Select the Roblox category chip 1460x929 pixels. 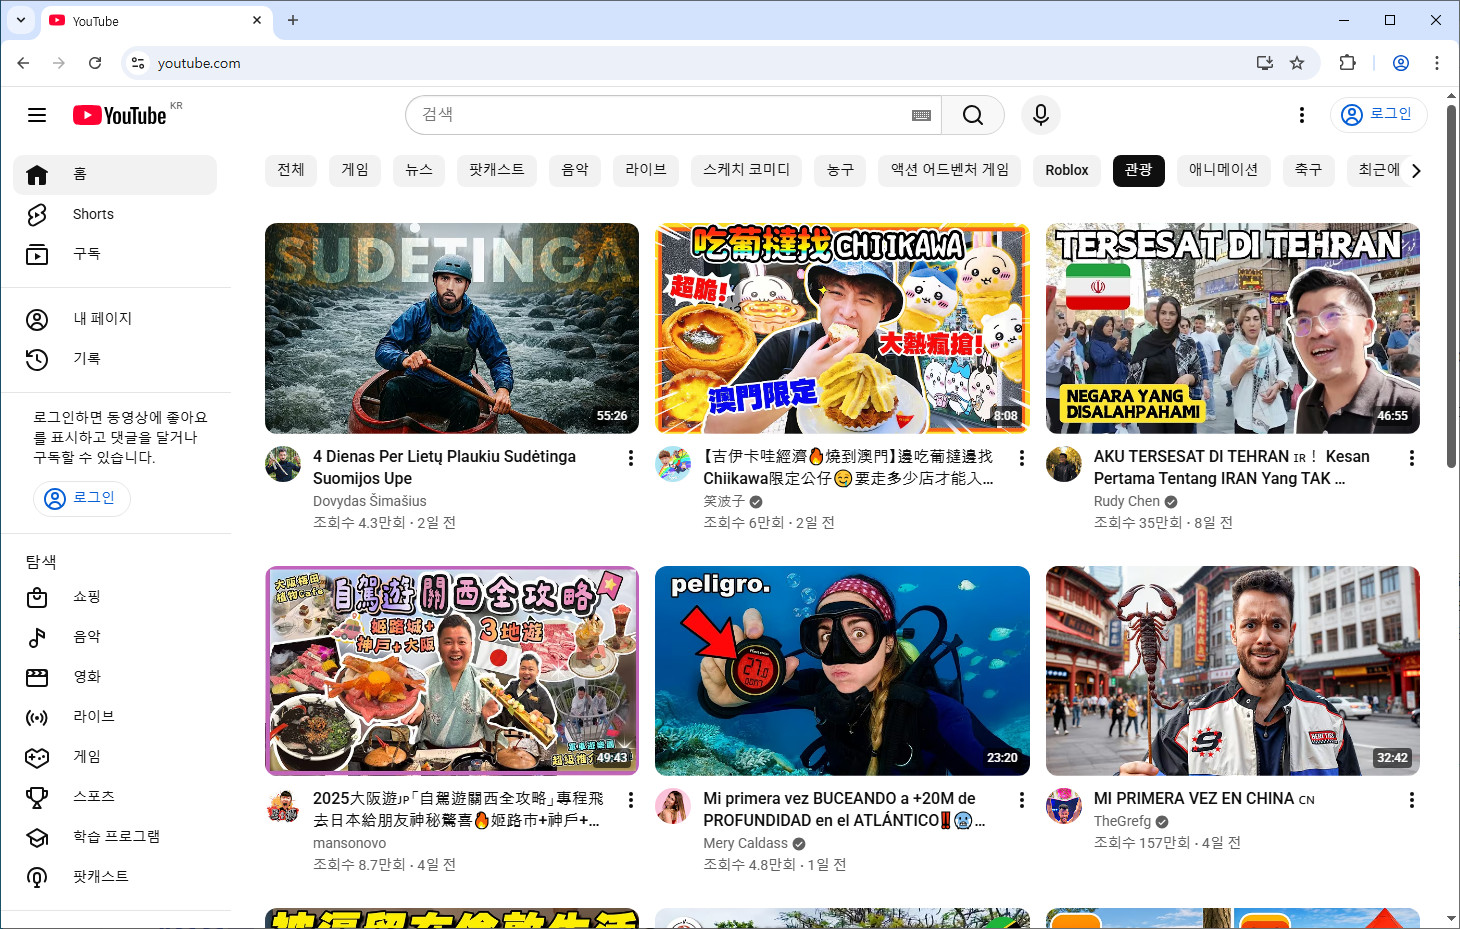[x=1066, y=171]
